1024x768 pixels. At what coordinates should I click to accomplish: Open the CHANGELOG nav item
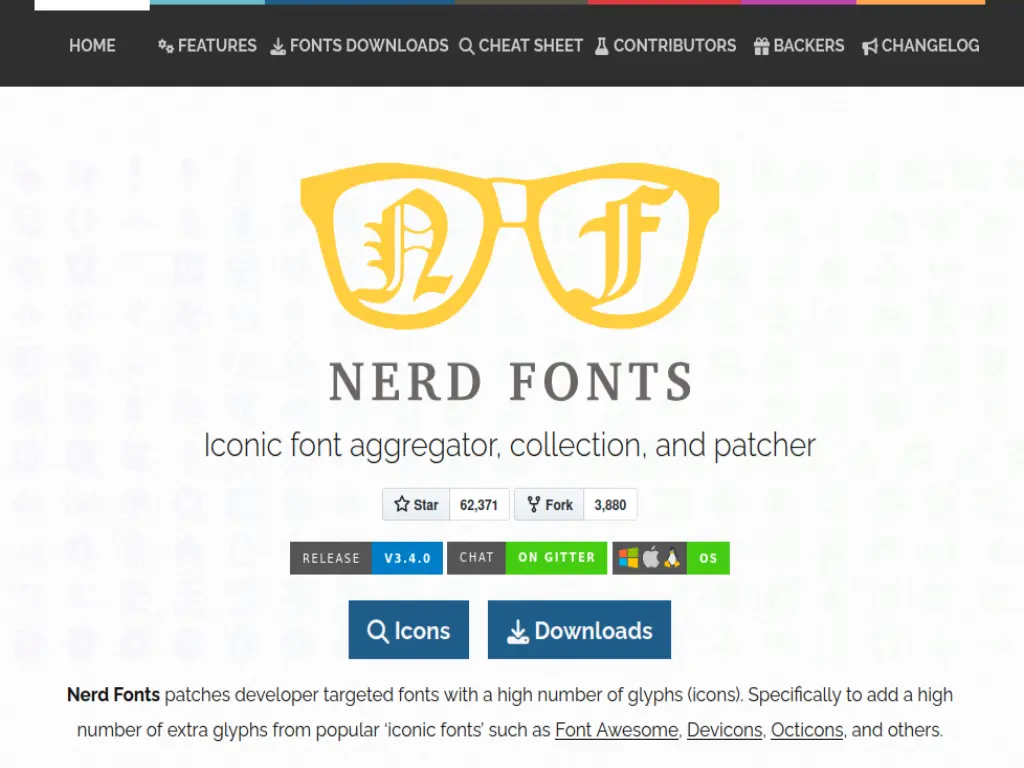coord(921,46)
